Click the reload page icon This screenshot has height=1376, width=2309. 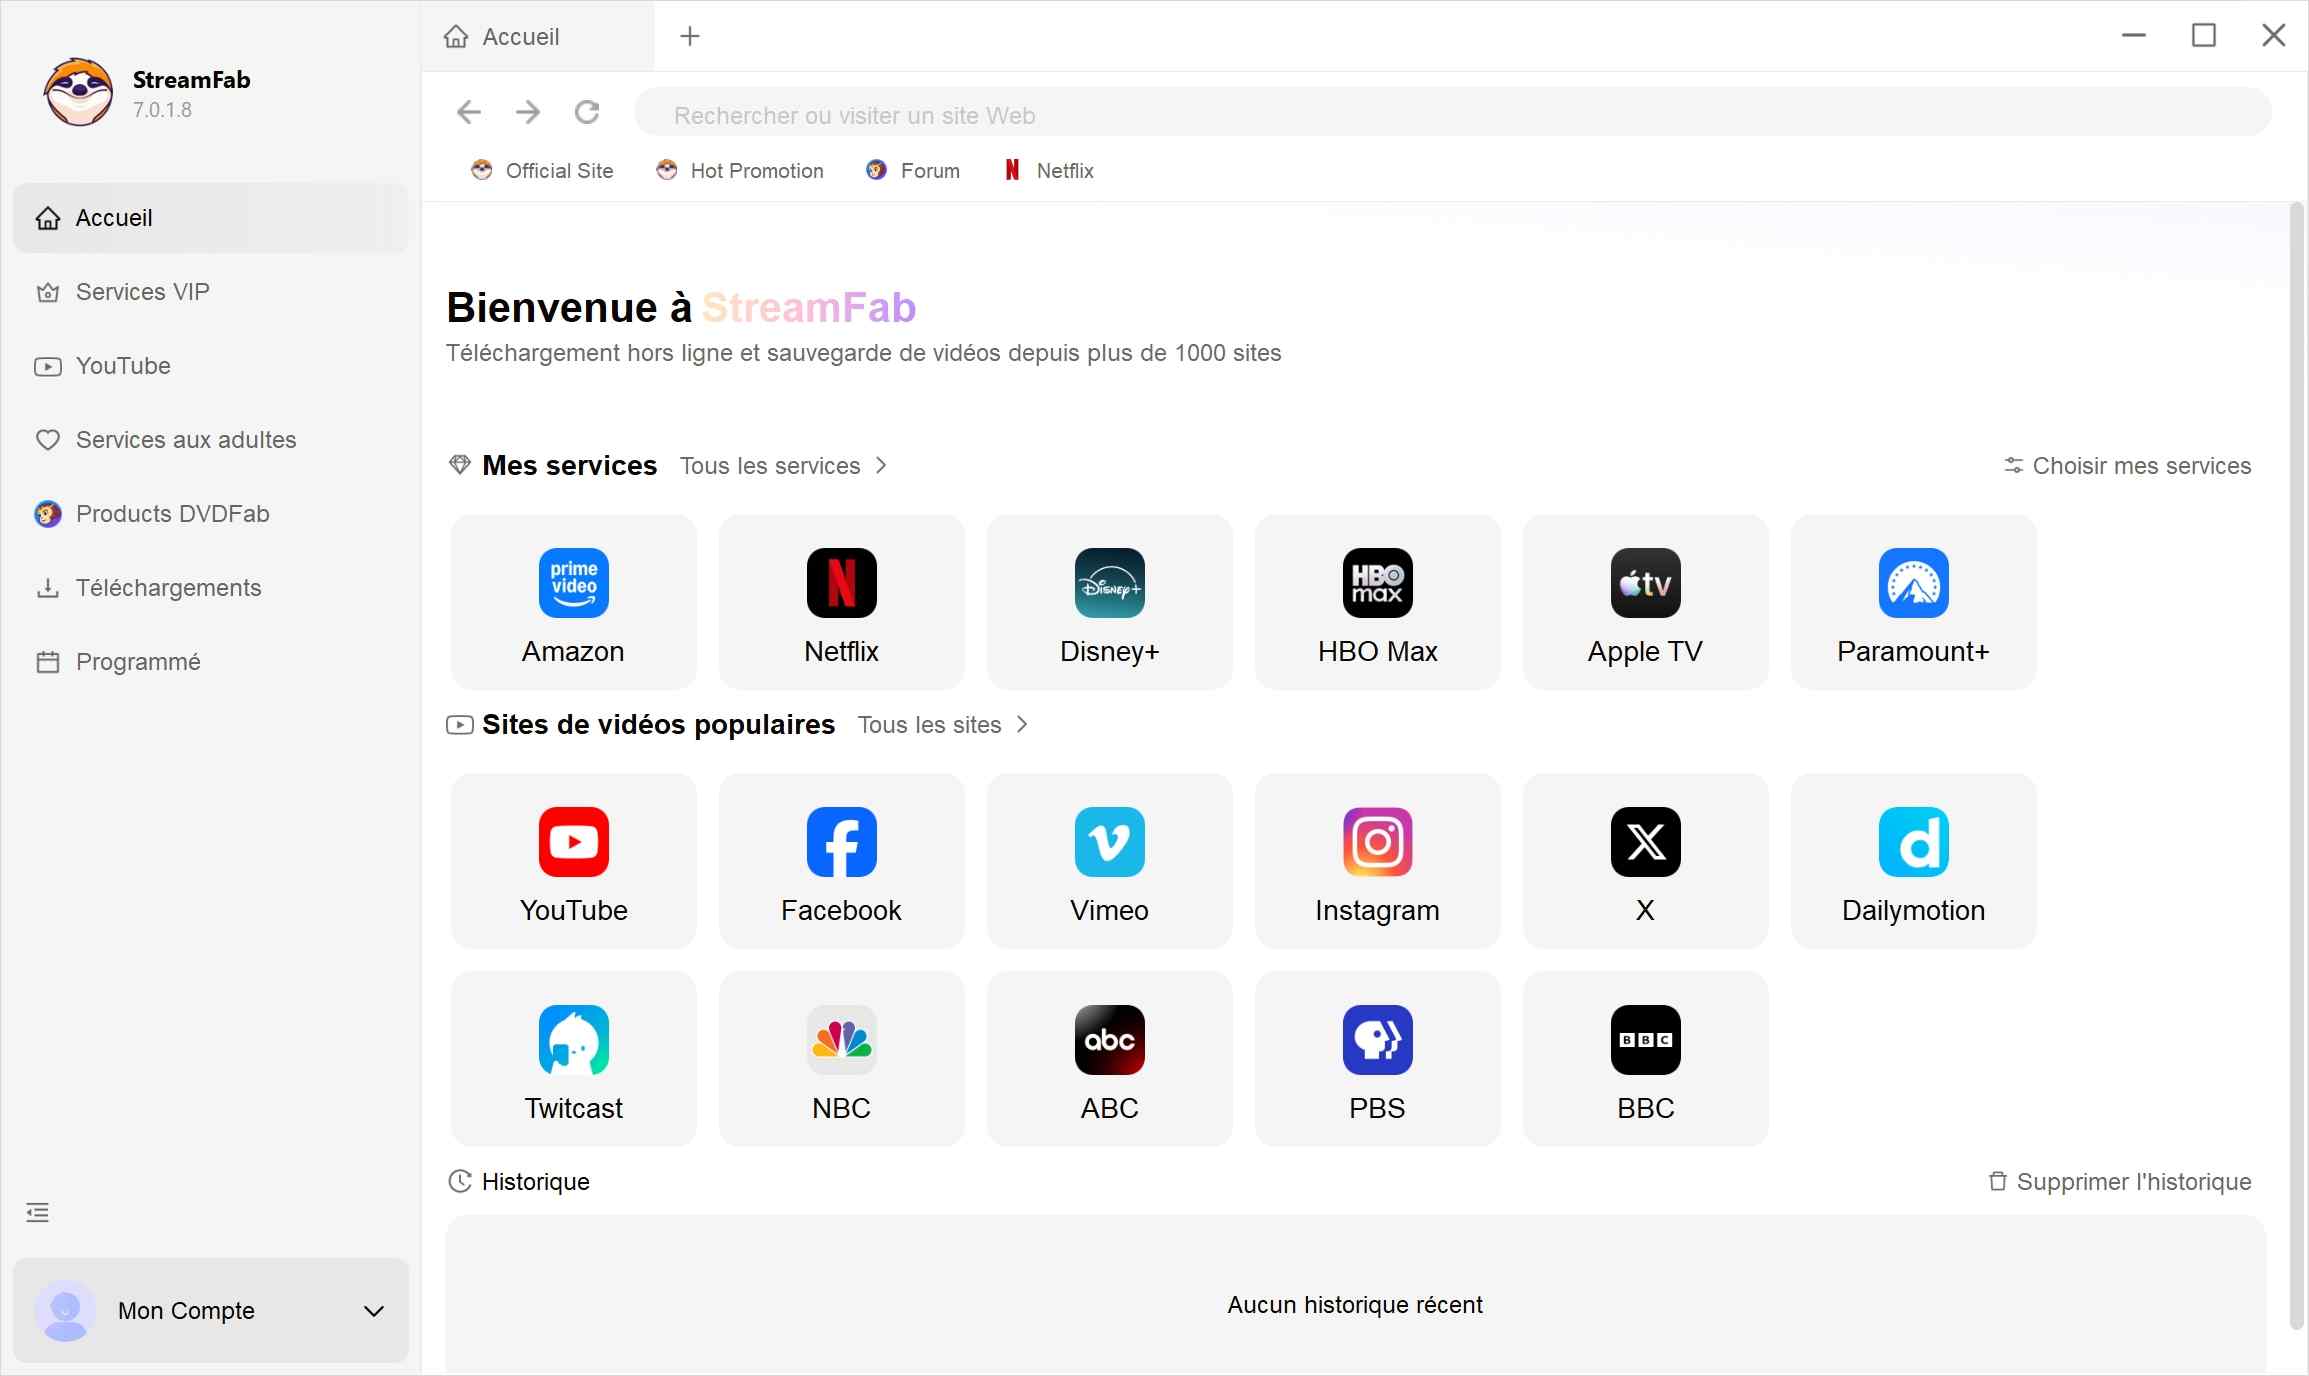click(587, 112)
